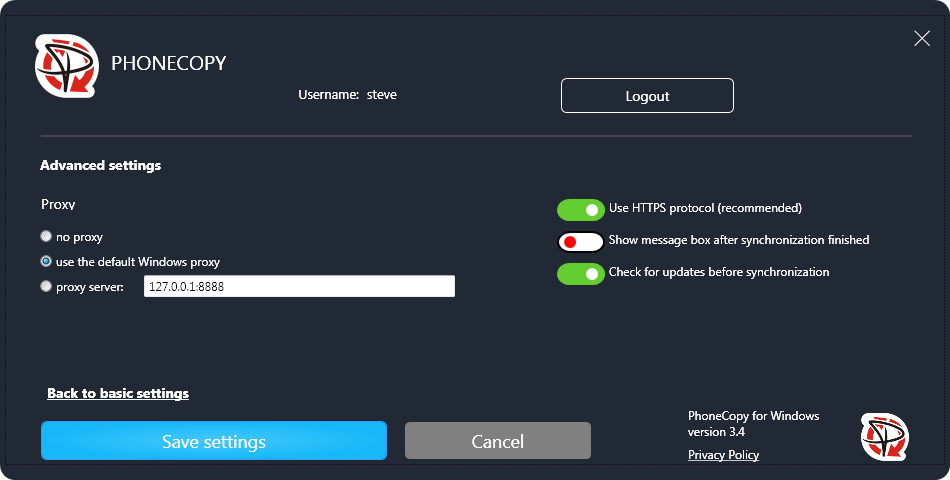Click the 'PHONECOPY' title text
Image resolution: width=950 pixels, height=480 pixels.
[x=168, y=63]
